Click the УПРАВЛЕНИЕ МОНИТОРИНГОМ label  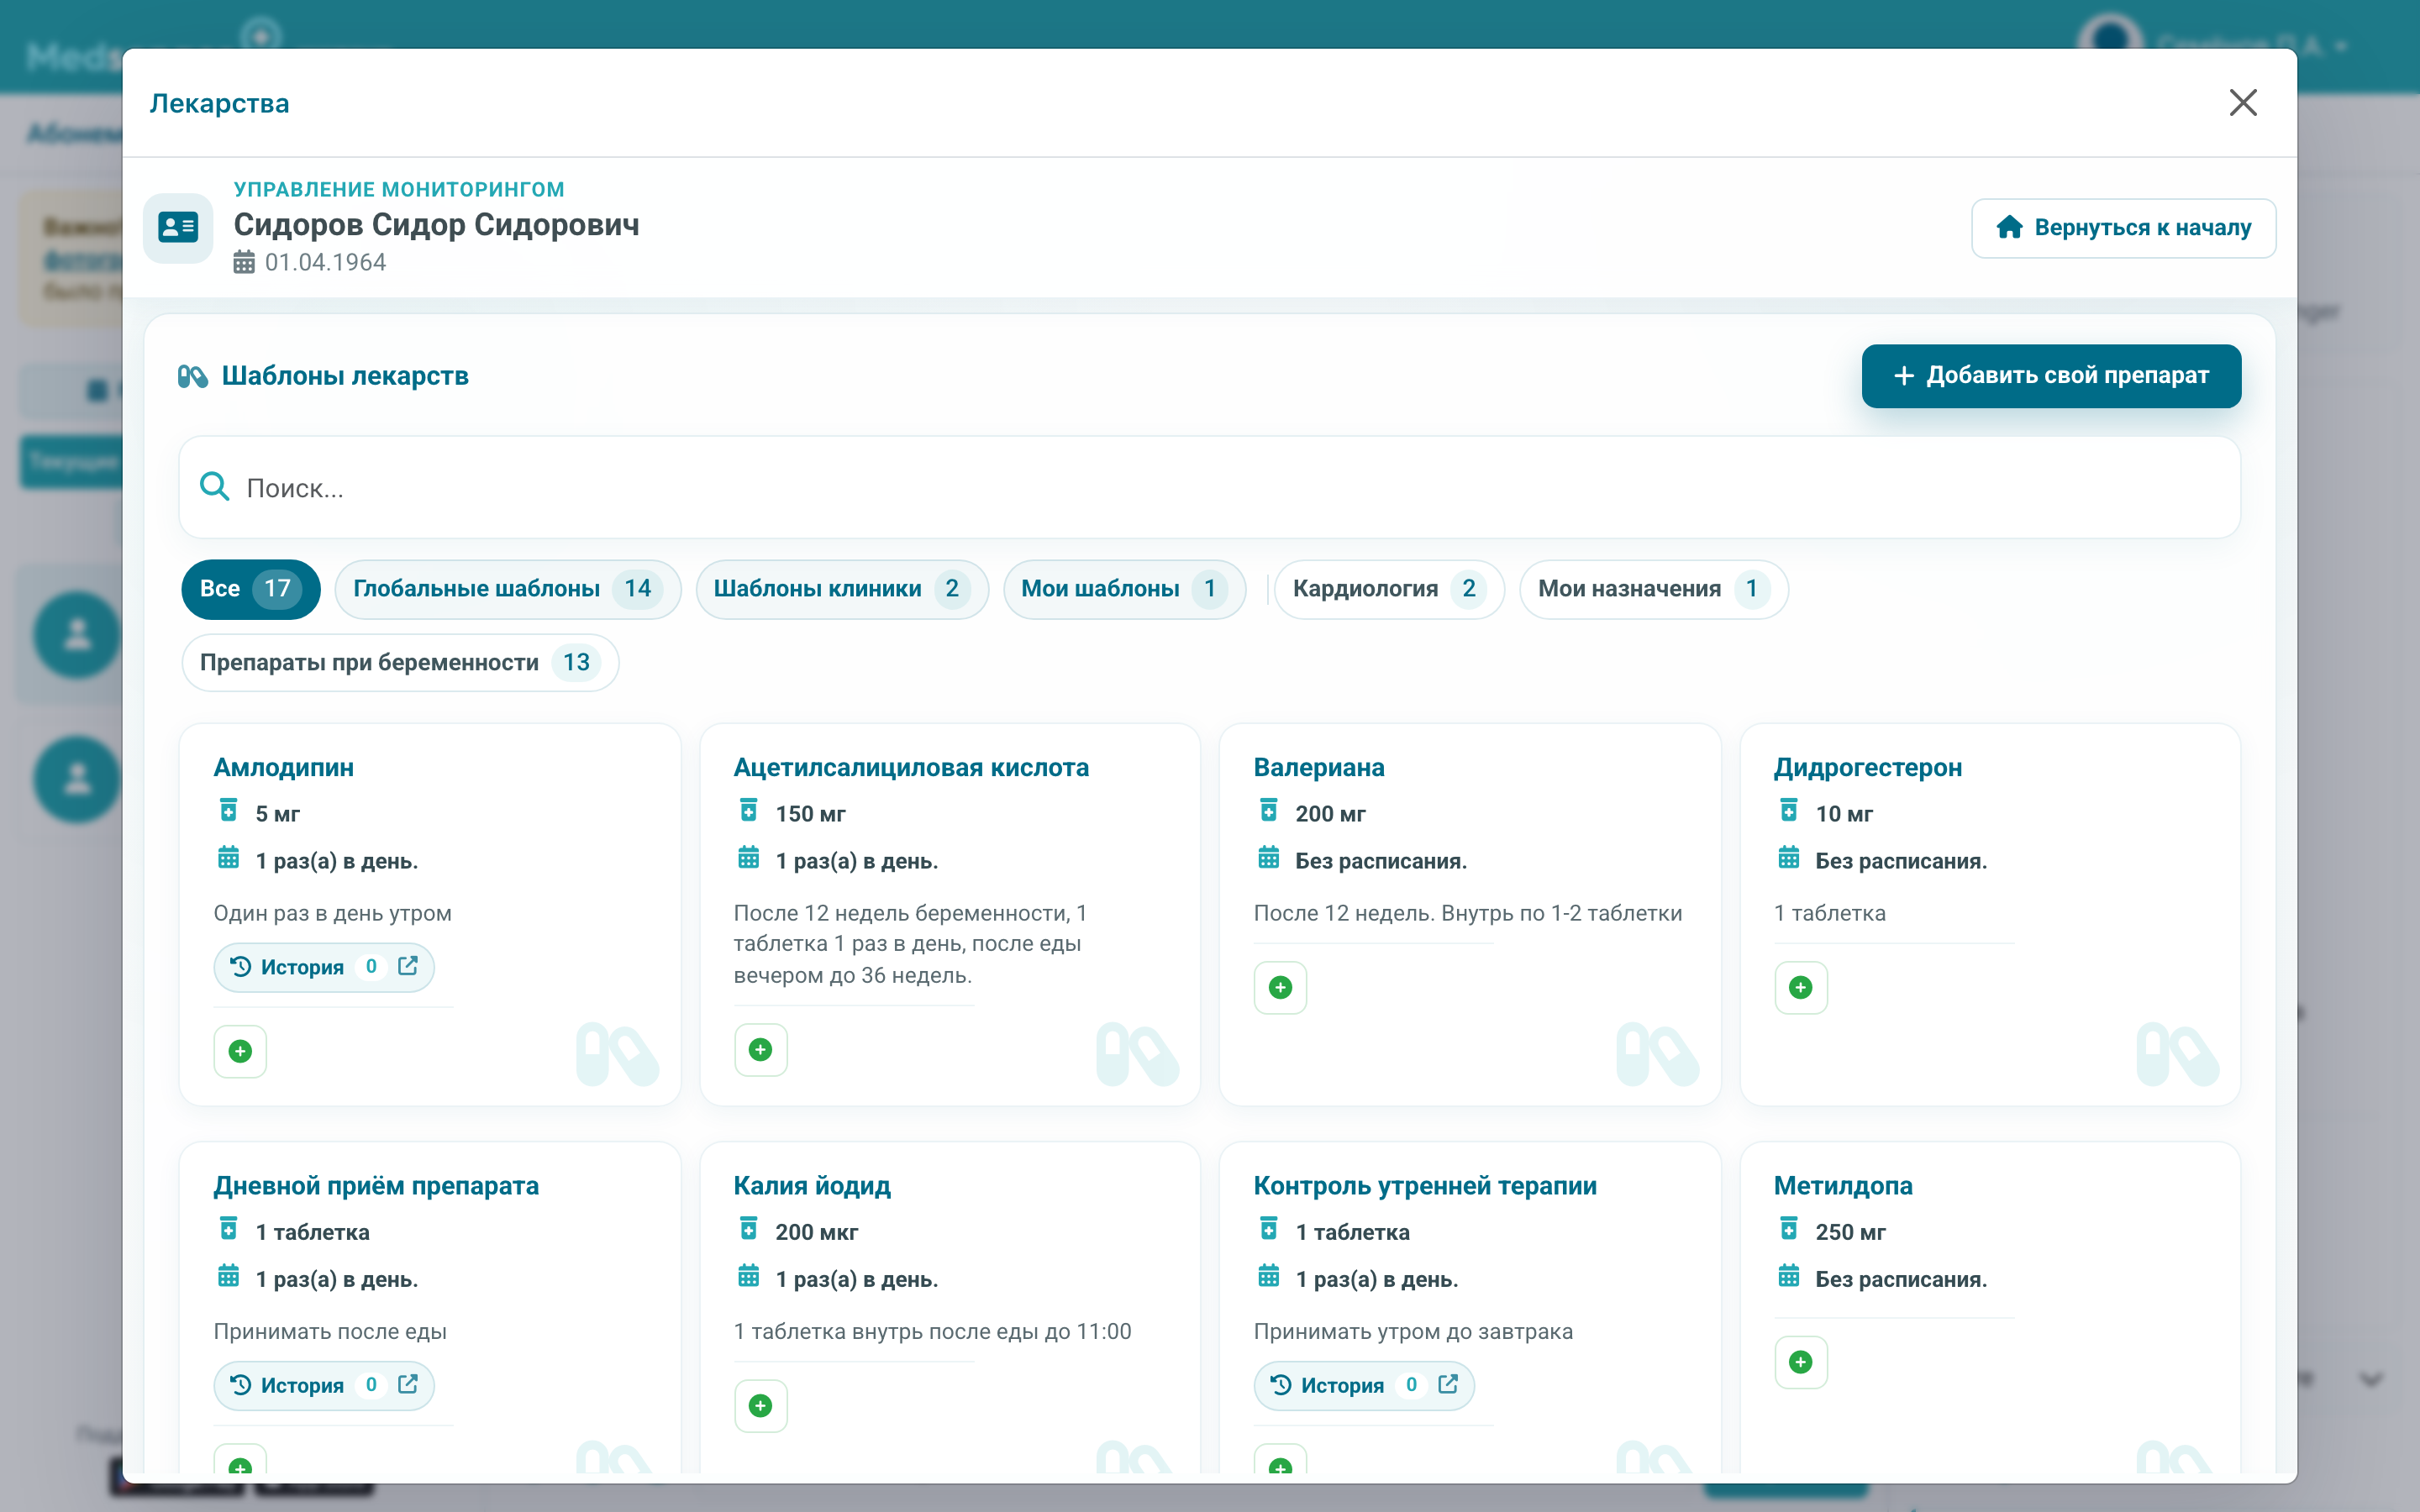click(399, 189)
